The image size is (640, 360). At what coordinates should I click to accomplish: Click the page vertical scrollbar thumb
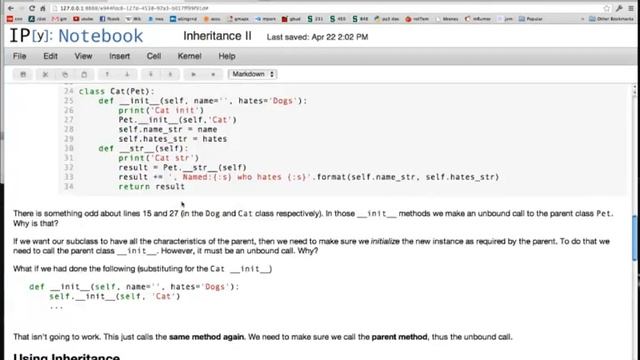pyautogui.click(x=634, y=238)
